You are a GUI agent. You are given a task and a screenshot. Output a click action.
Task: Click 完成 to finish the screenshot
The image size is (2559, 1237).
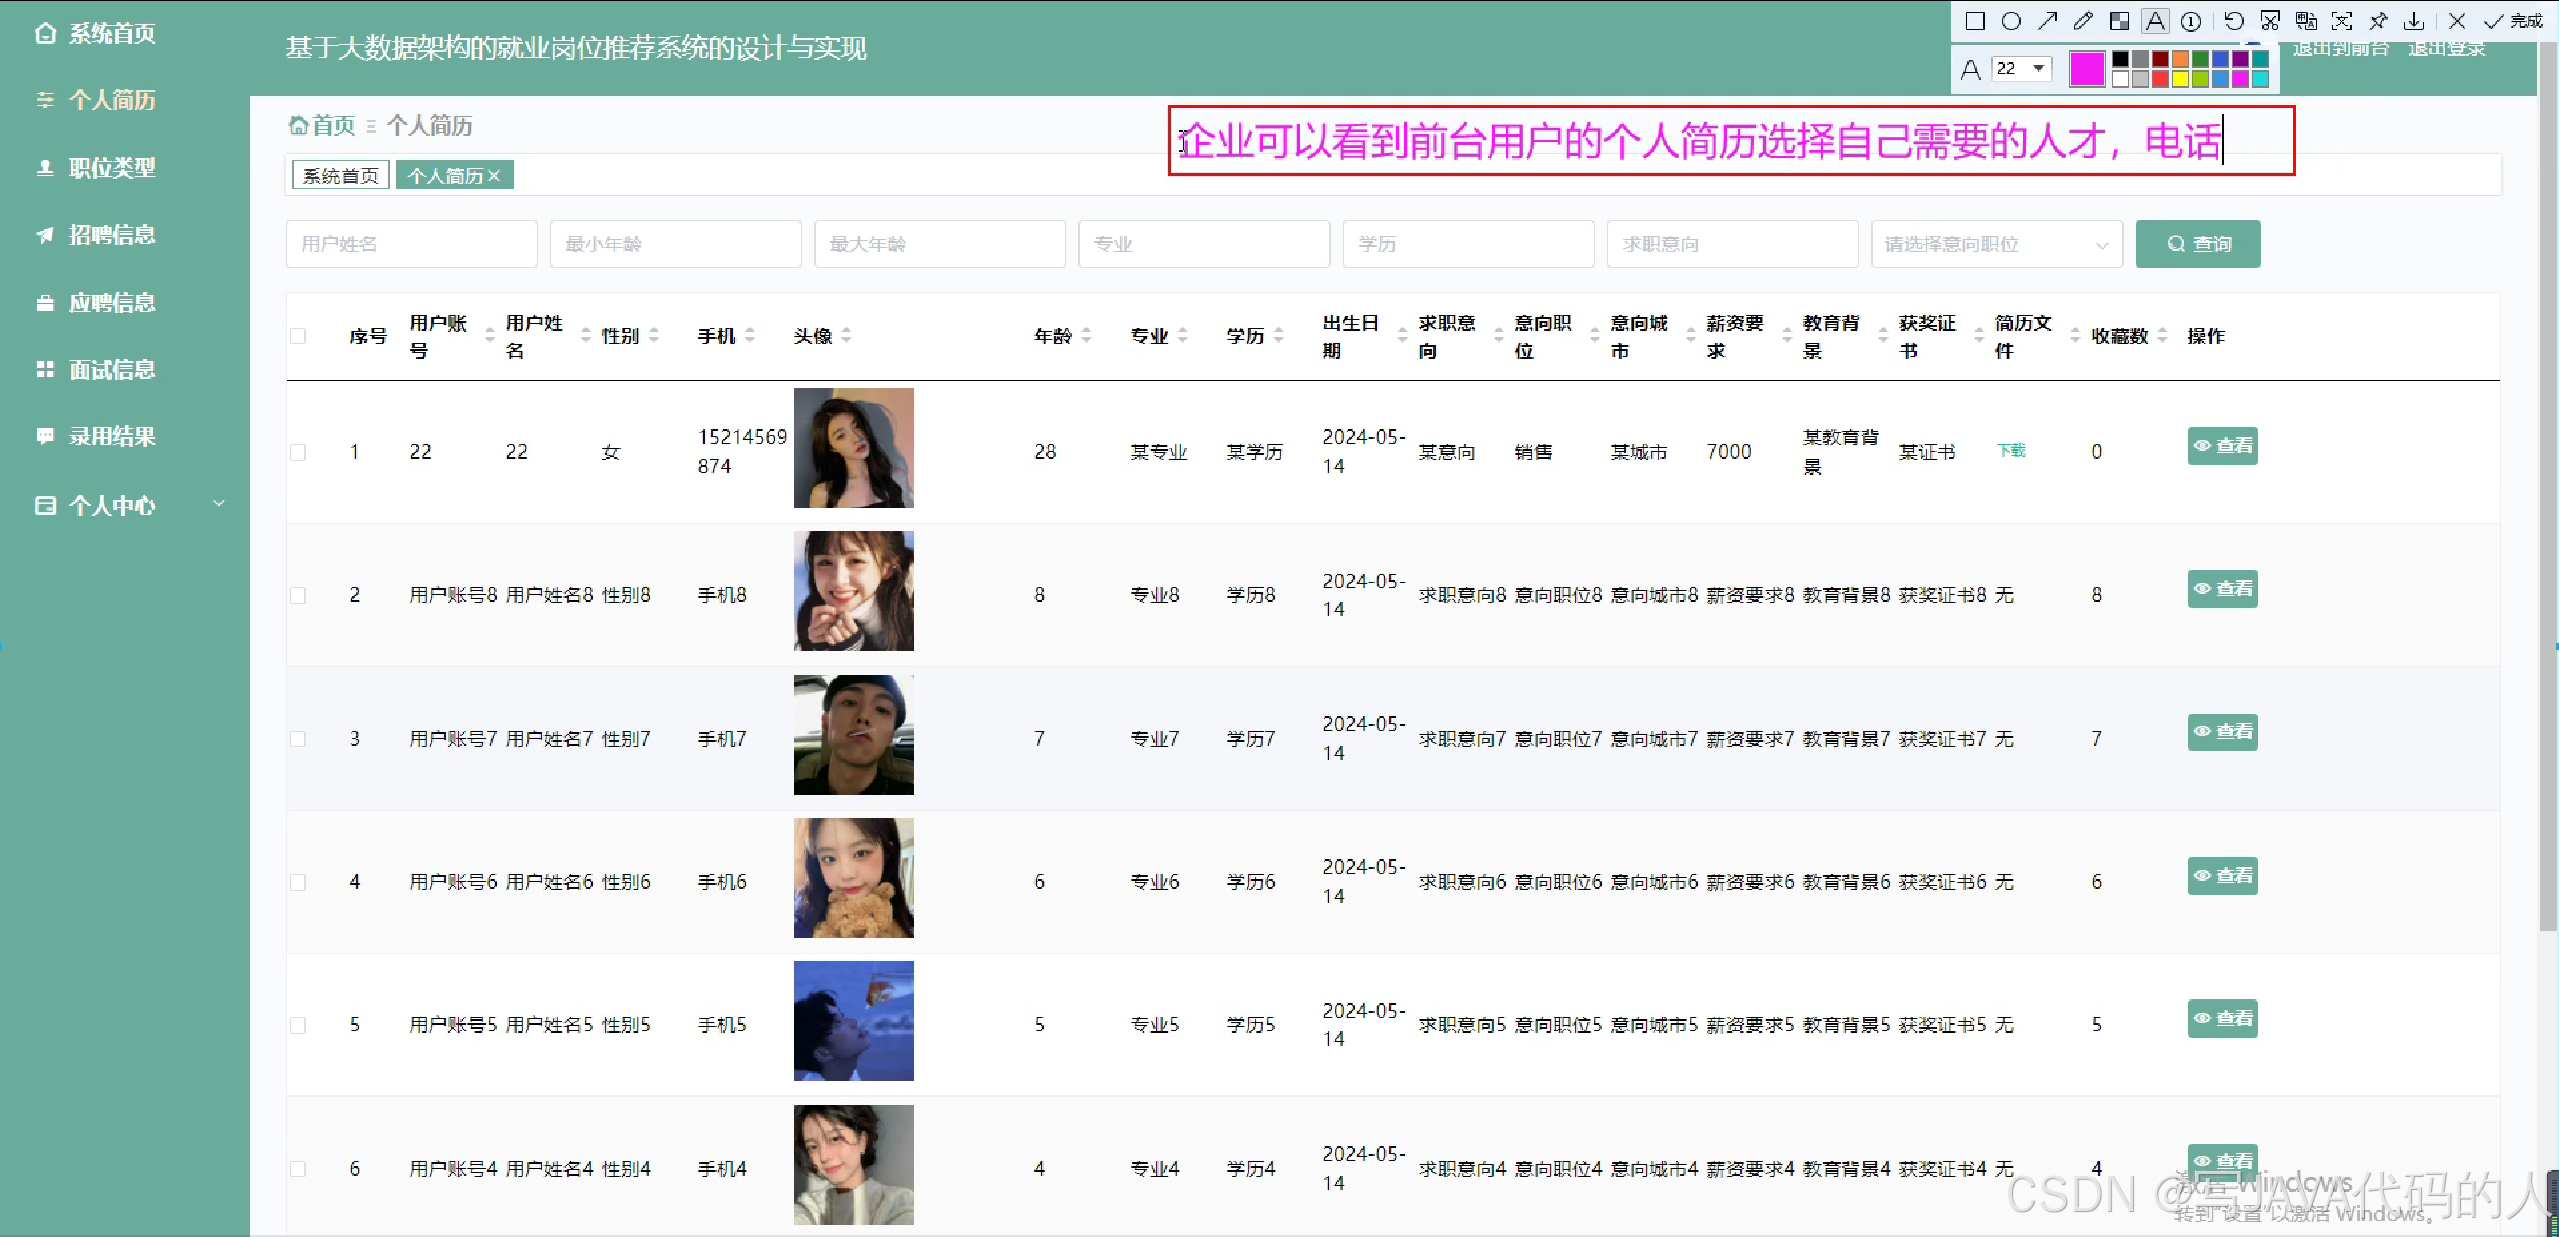pyautogui.click(x=2514, y=21)
